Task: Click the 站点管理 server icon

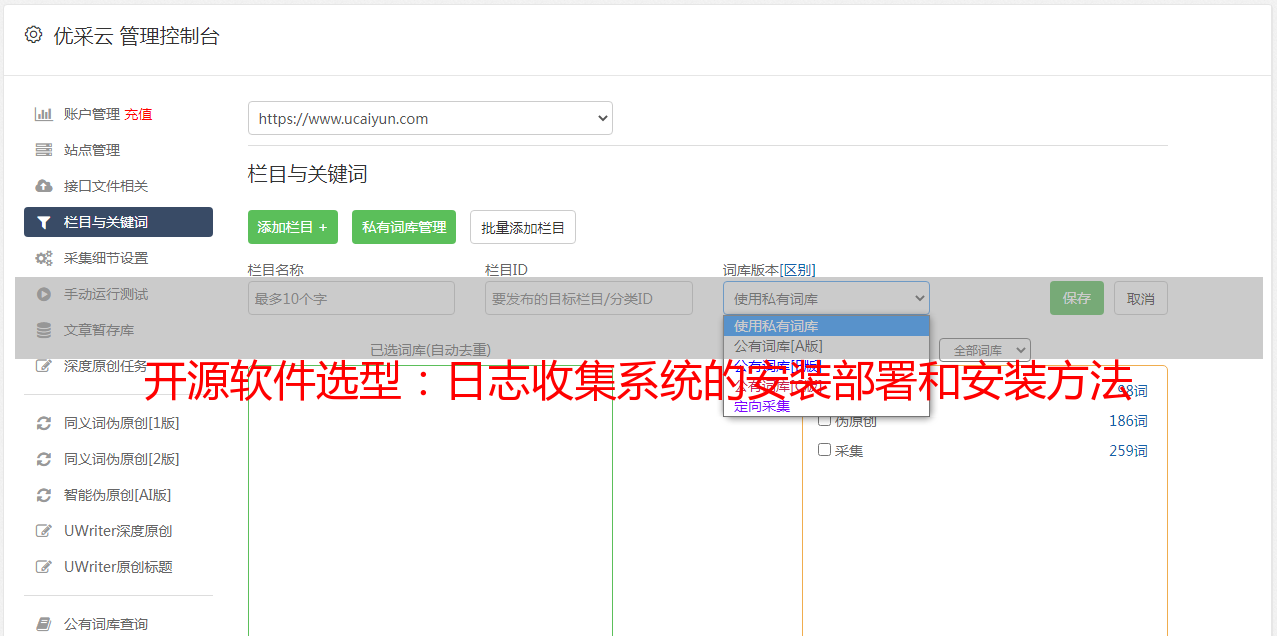Action: (x=44, y=150)
